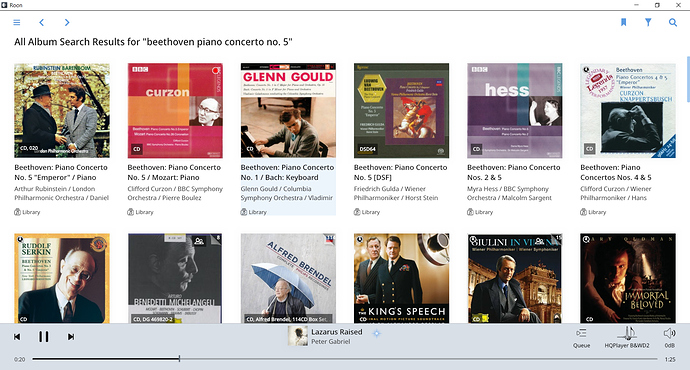Image resolution: width=690 pixels, height=370 pixels.
Task: Click Library badge under Rubinstein album
Action: [27, 212]
